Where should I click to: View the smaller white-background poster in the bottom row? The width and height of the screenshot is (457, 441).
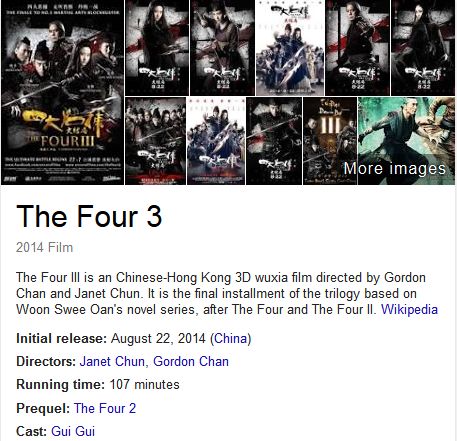point(216,141)
